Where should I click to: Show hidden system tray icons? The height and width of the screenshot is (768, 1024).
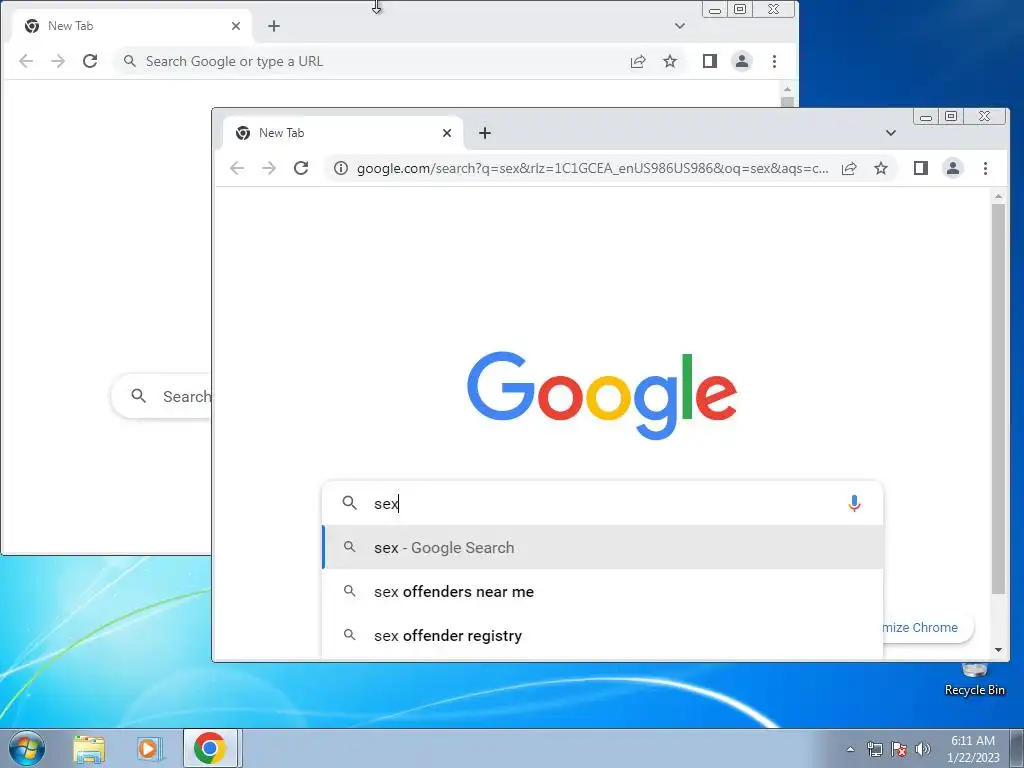click(x=850, y=749)
